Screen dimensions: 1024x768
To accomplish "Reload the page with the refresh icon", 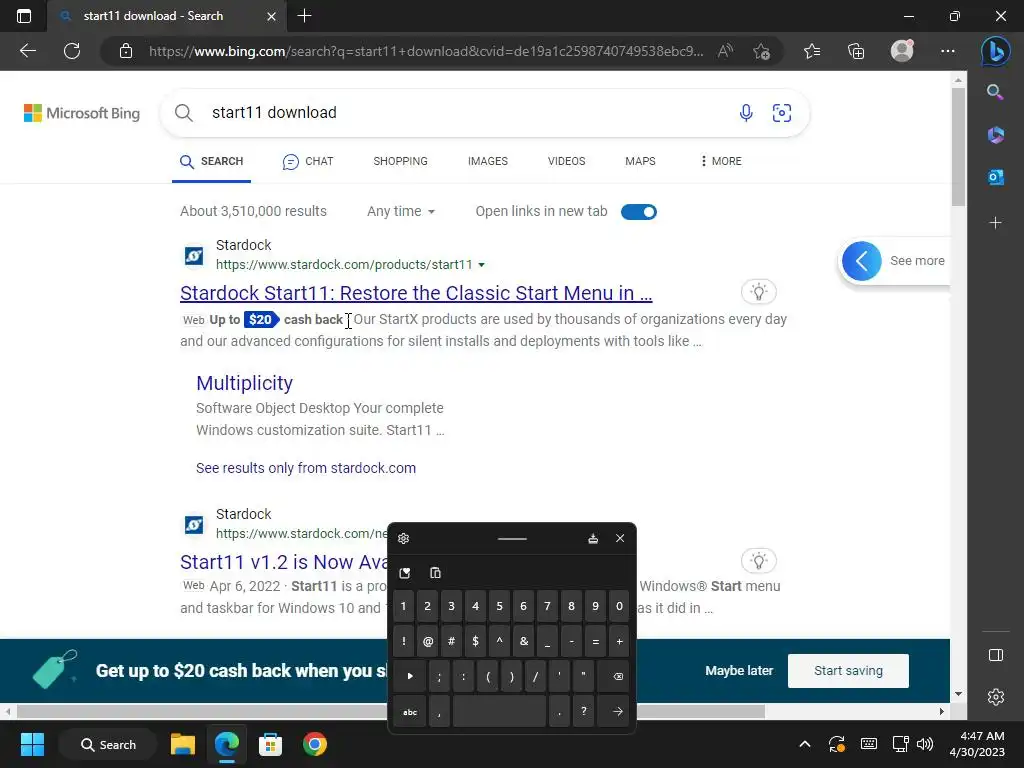I will click(72, 51).
